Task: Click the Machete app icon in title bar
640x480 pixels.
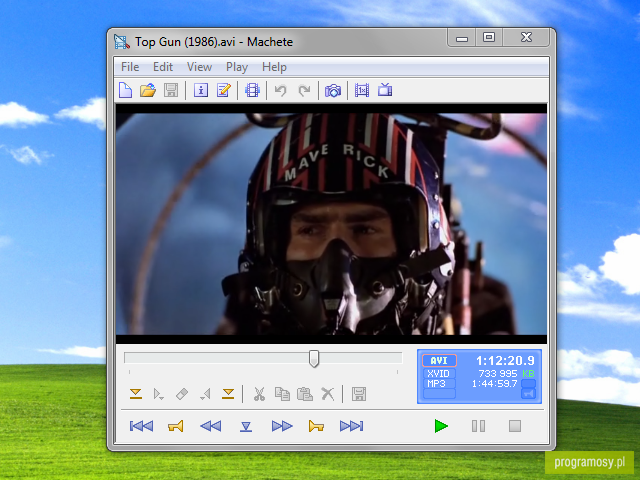Action: (122, 42)
